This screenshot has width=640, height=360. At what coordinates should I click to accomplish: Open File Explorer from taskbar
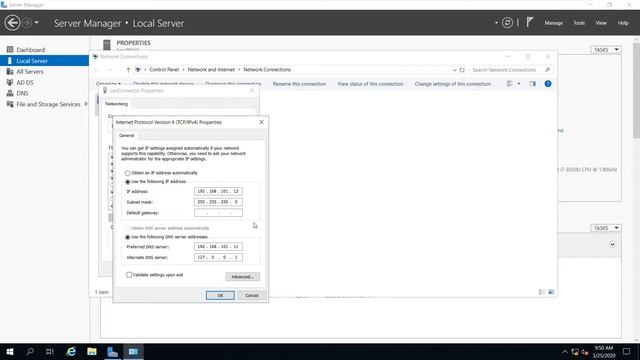tap(92, 351)
